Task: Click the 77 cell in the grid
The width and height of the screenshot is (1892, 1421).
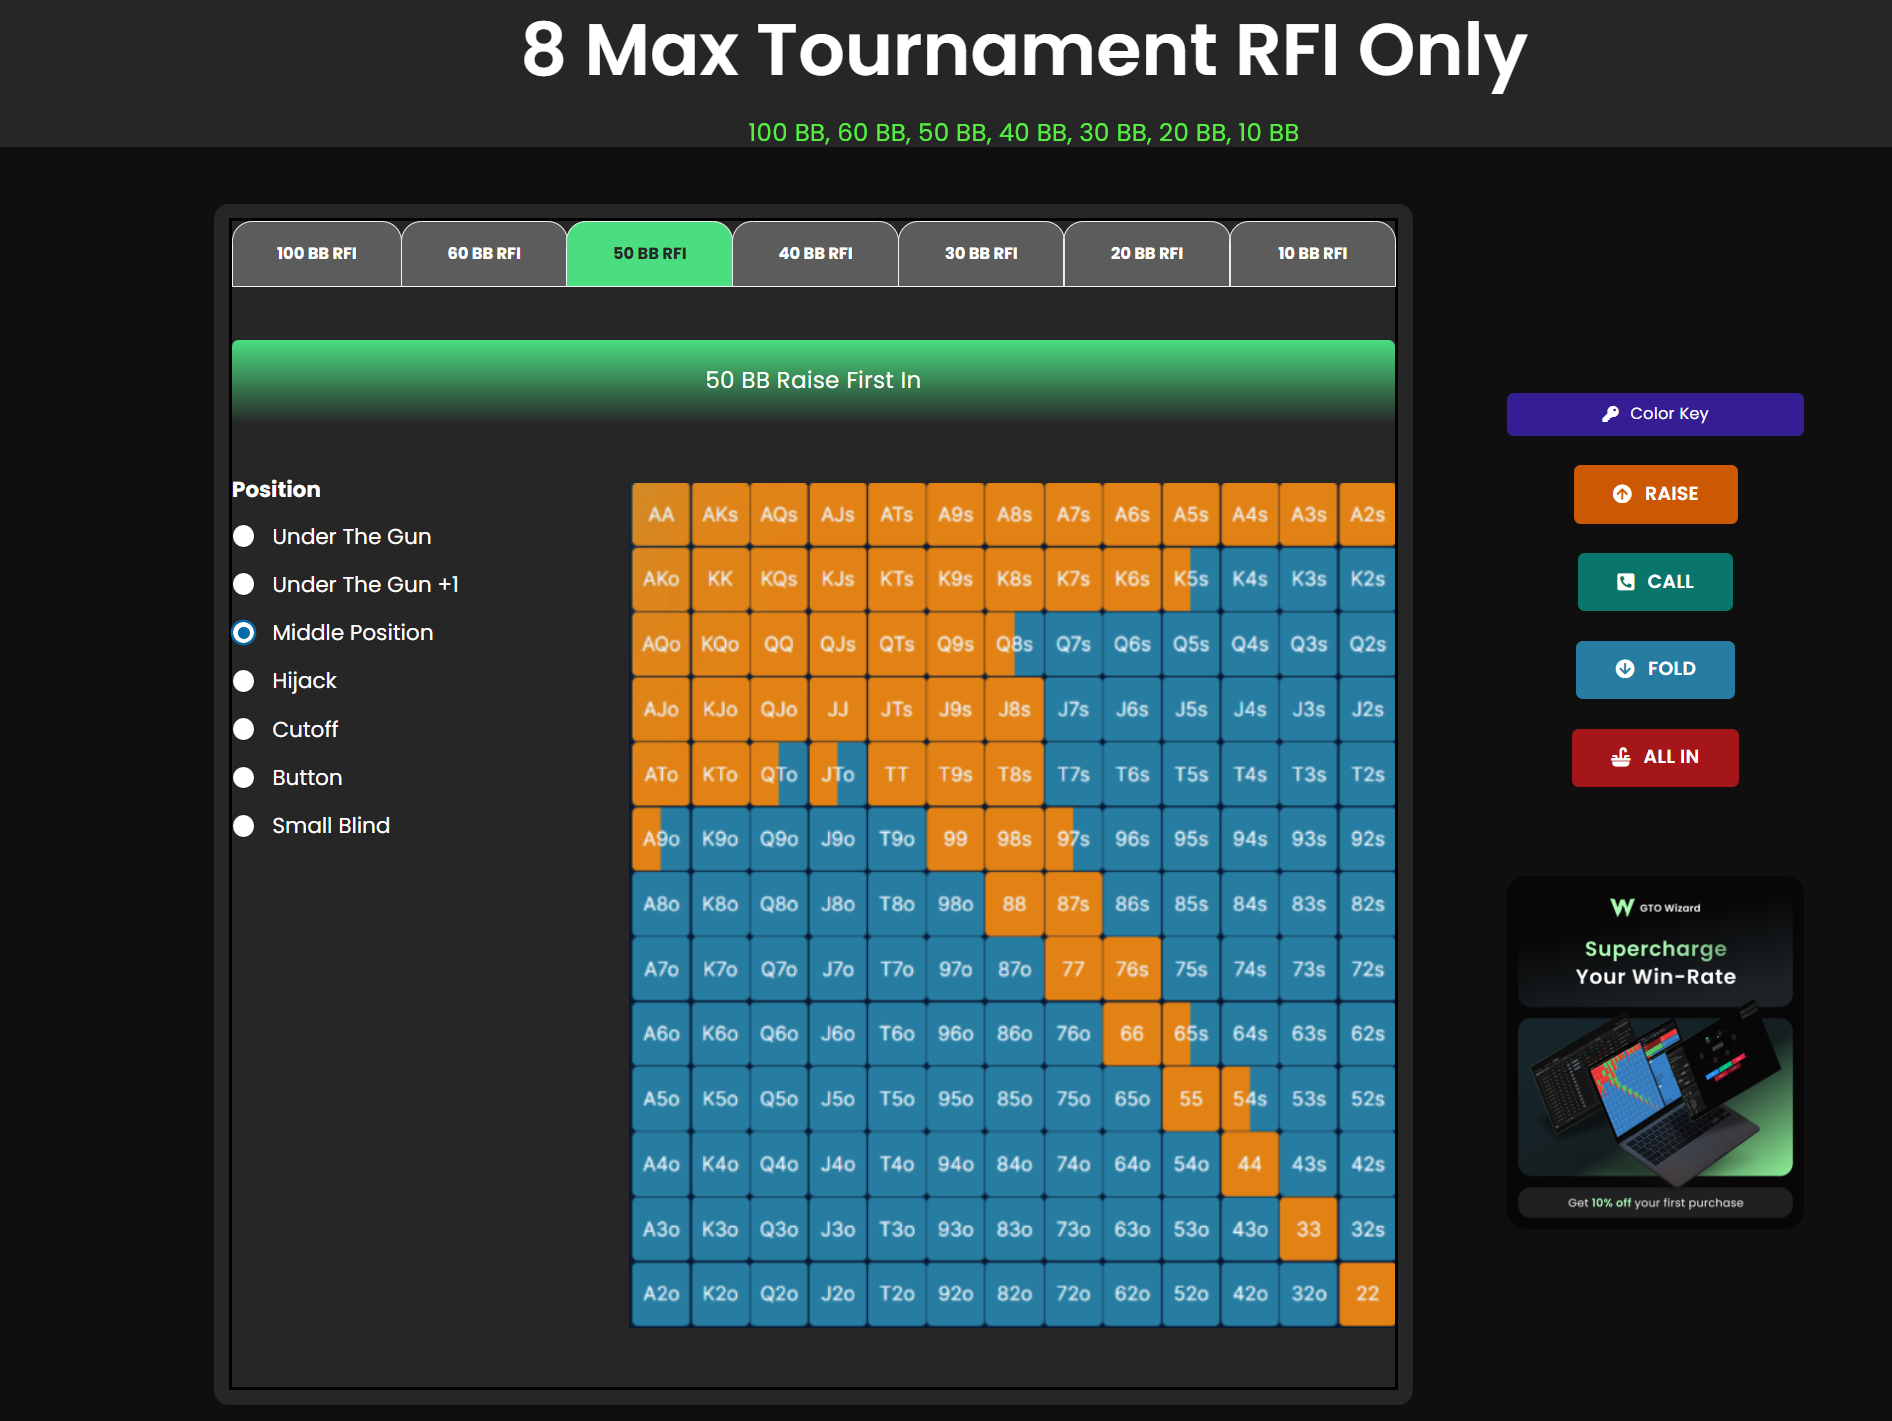Action: [1073, 970]
